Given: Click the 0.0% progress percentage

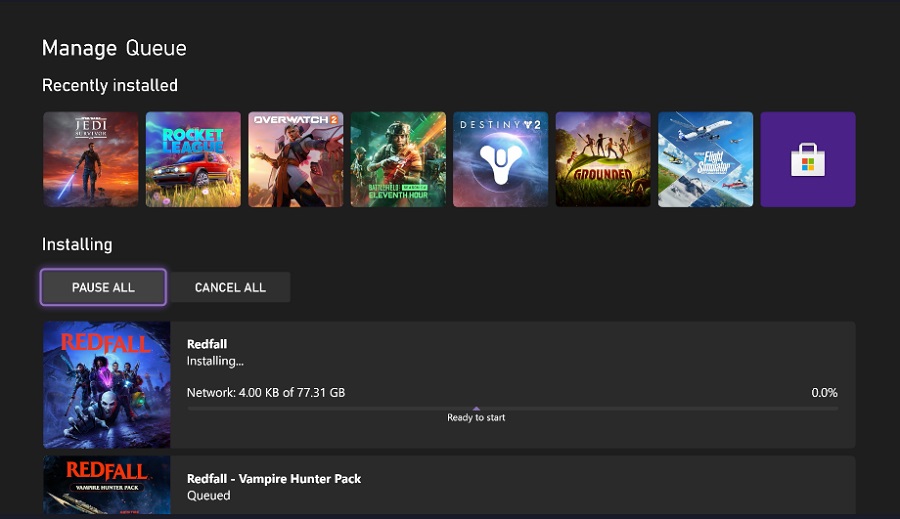Looking at the screenshot, I should pos(824,393).
